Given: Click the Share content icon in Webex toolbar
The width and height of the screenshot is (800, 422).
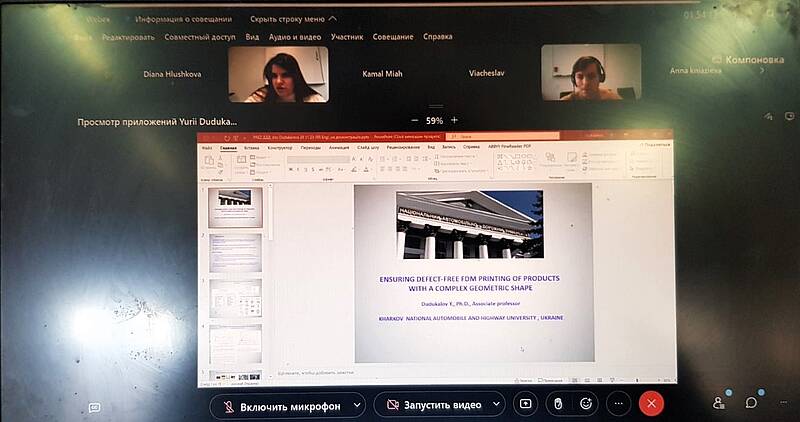Looking at the screenshot, I should [526, 404].
